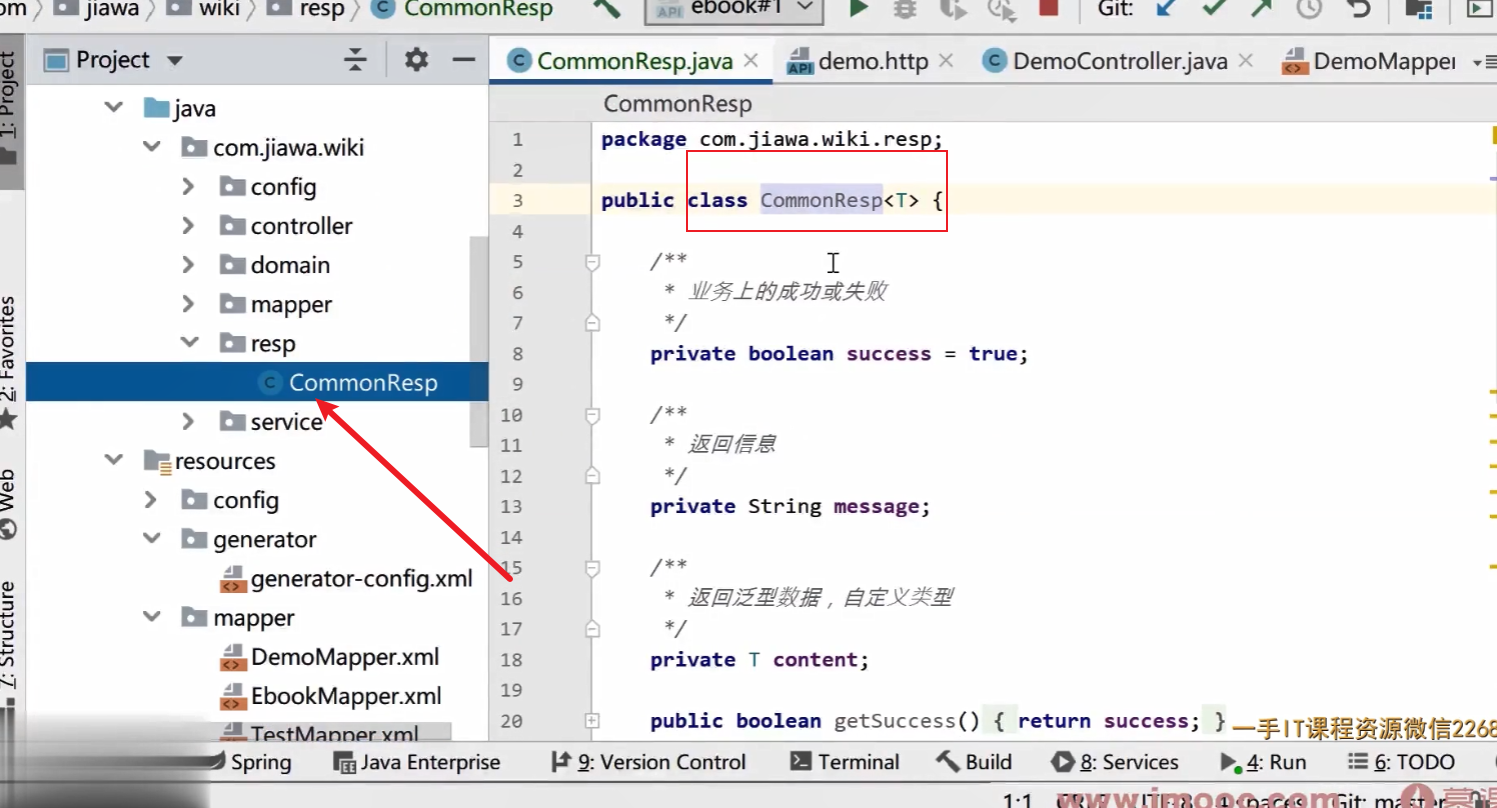Click the Rollback undo arrow icon
This screenshot has width=1497, height=808.
point(1358,9)
